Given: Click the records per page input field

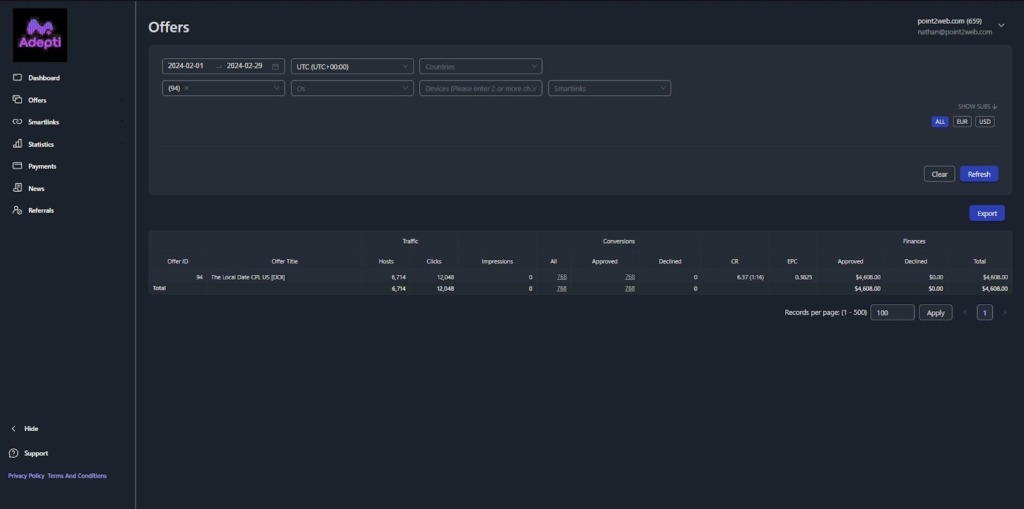Looking at the screenshot, I should [892, 313].
